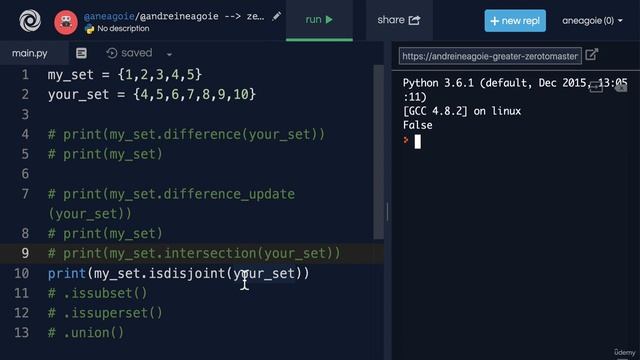Clear console with top-right icon
Screen dimensions: 640x360
coord(620,87)
